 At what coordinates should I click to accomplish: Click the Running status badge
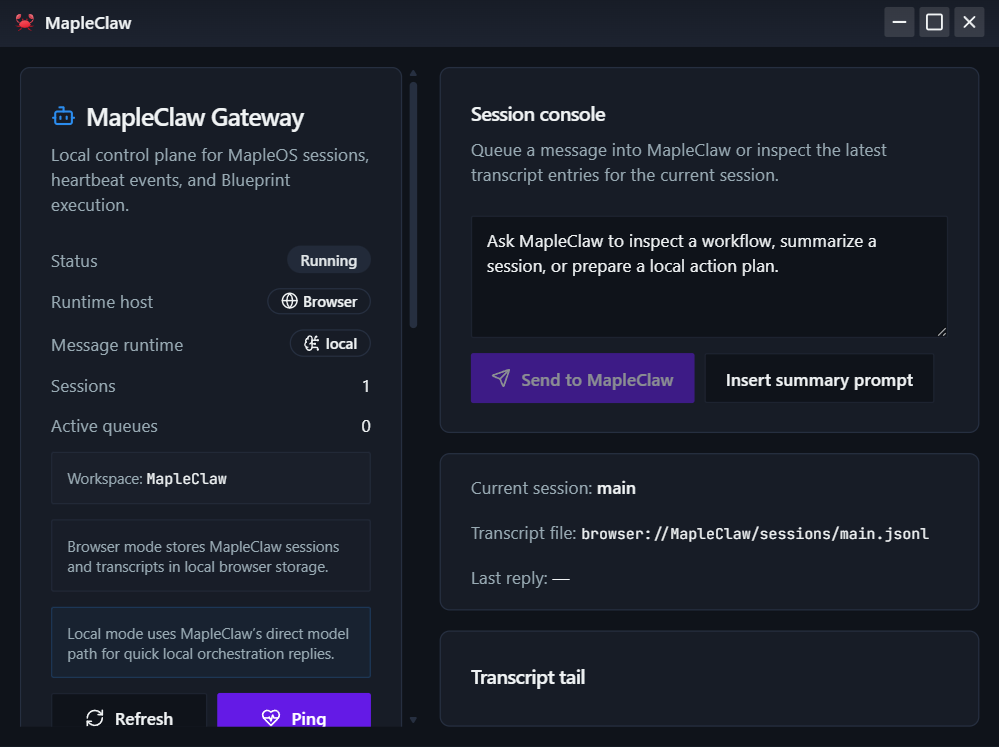pyautogui.click(x=328, y=260)
